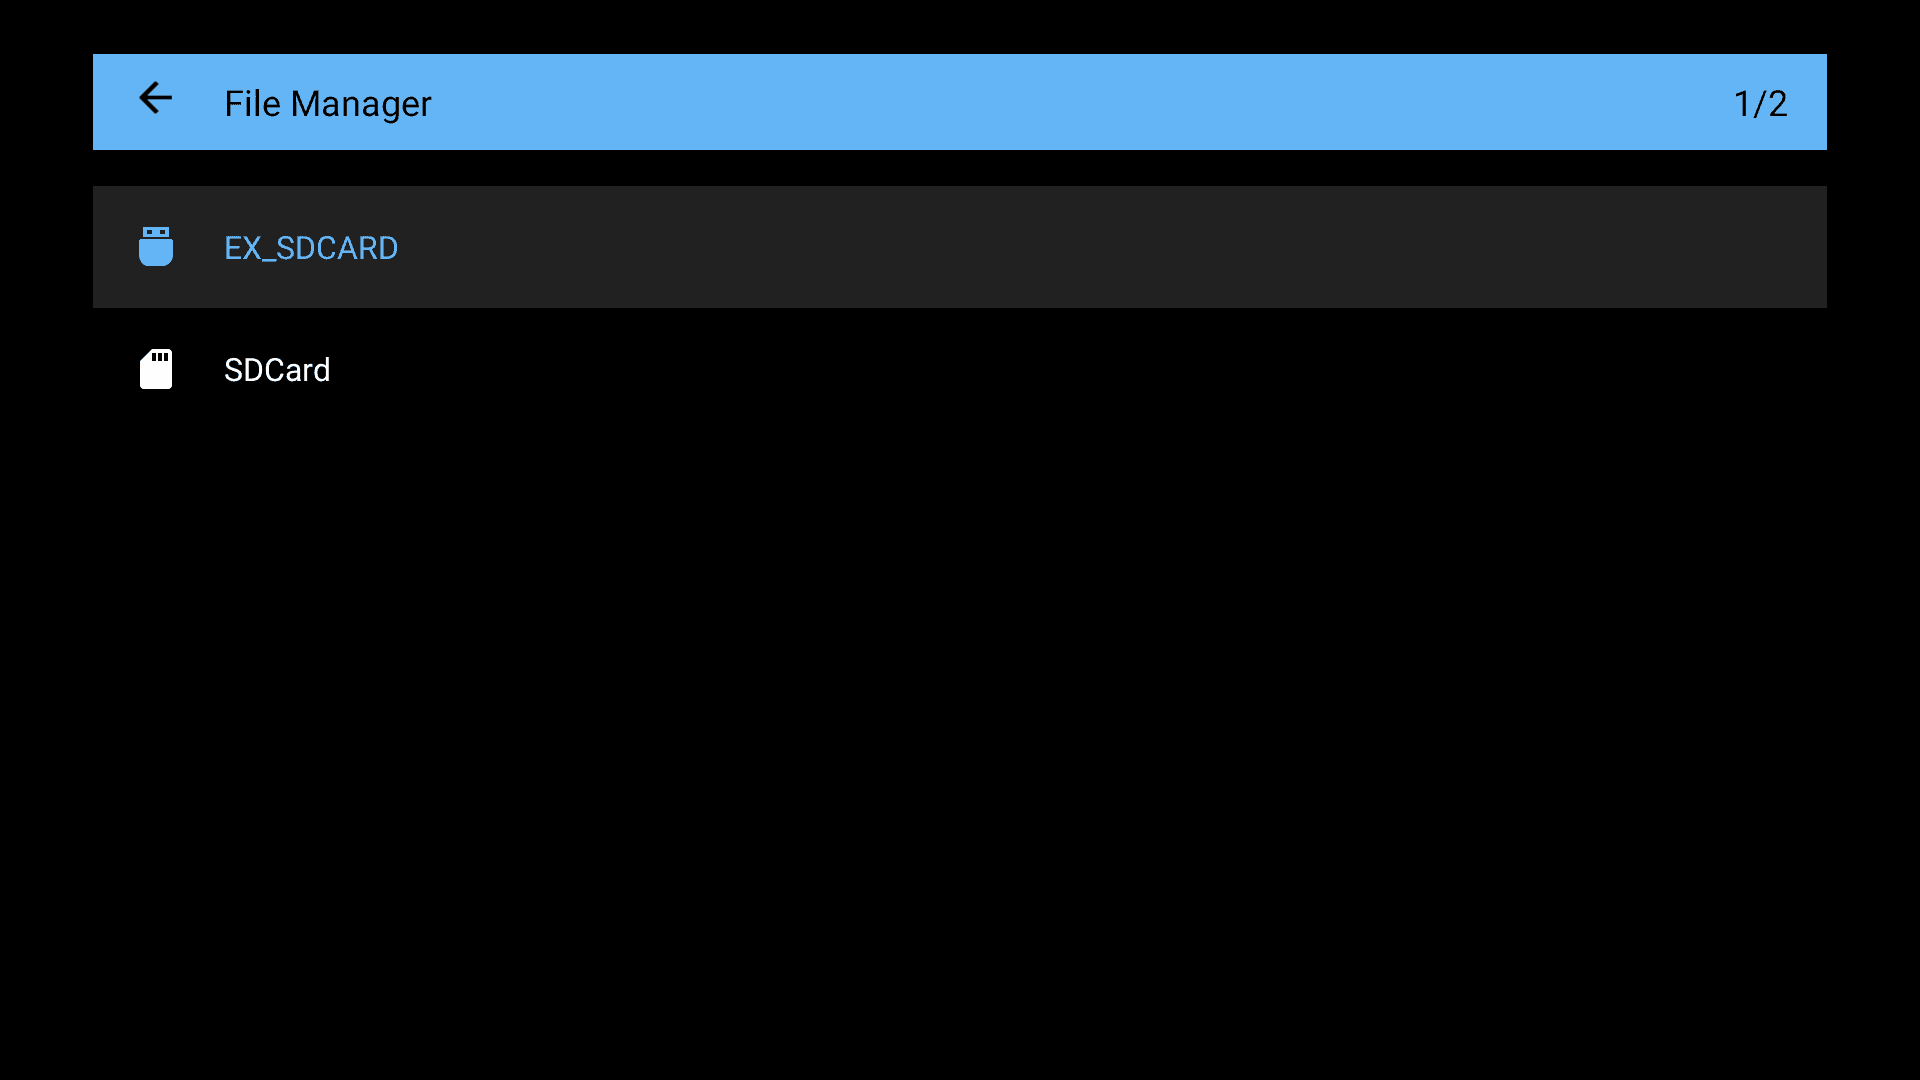1920x1080 pixels.
Task: Click the File Manager title text
Action: point(328,104)
